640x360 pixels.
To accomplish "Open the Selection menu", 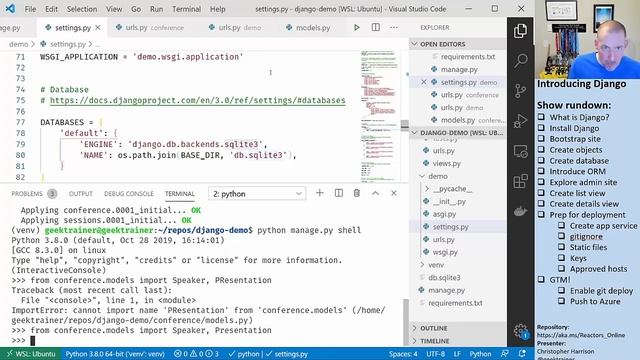I will 82,9.
